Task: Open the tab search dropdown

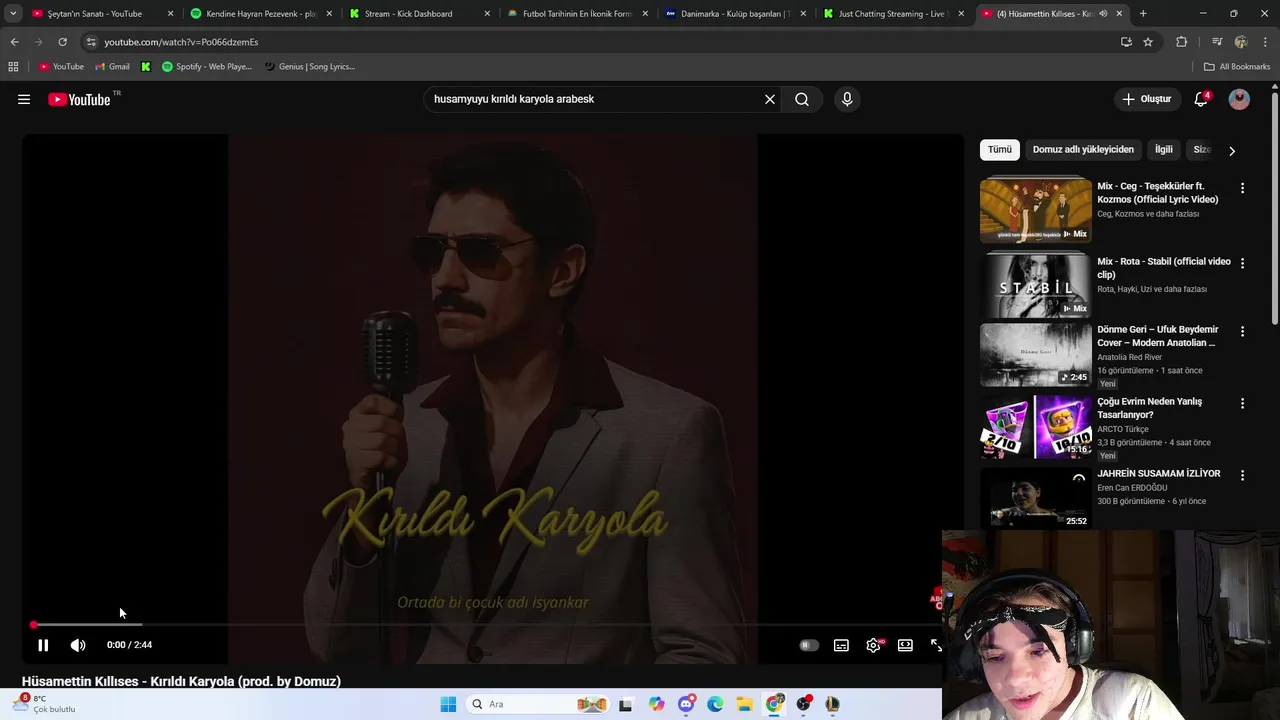Action: (x=13, y=14)
